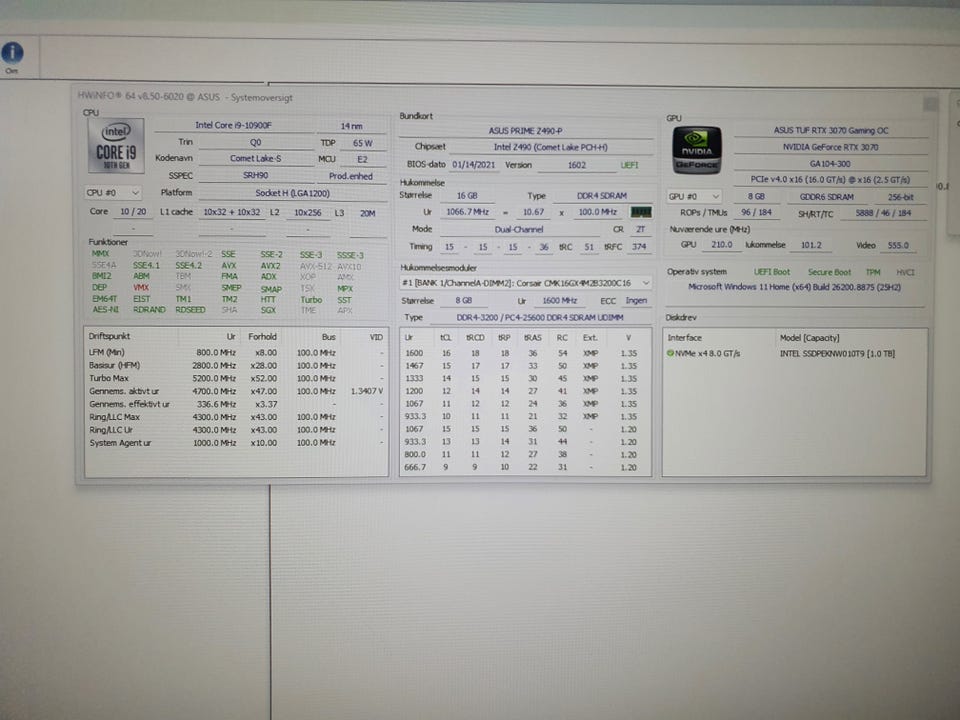Screen dimensions: 960x720
Task: Click the Prod.enhed field
Action: point(351,176)
